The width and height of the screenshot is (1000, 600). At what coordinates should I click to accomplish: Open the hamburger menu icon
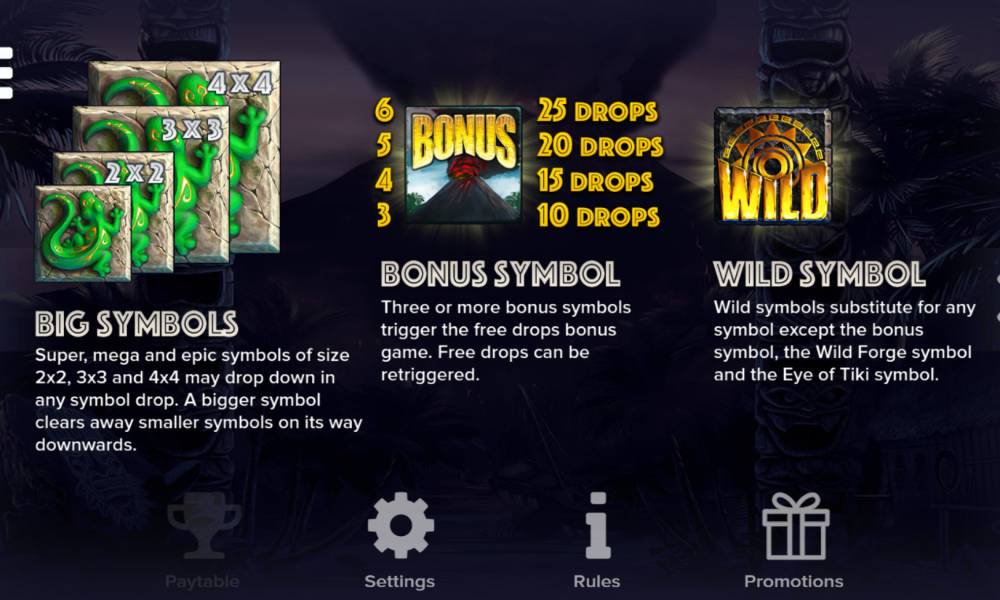[x=6, y=73]
